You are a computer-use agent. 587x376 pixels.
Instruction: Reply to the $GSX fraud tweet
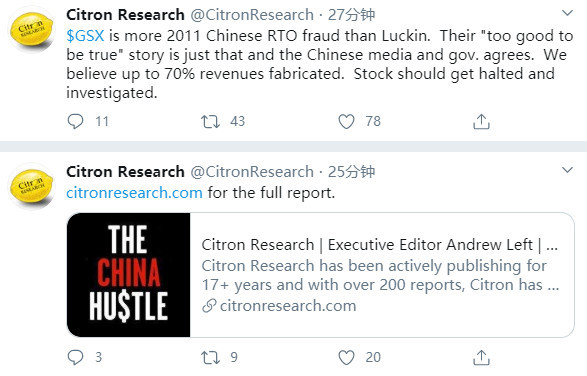[x=75, y=121]
